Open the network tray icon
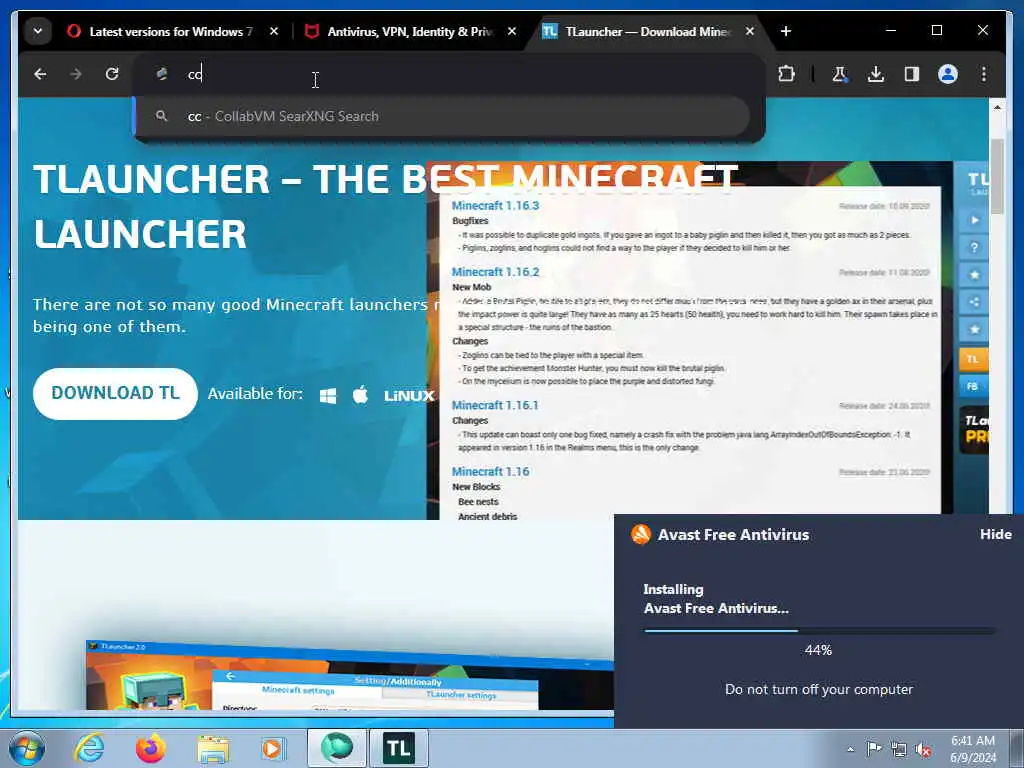The image size is (1024, 768). click(x=899, y=749)
